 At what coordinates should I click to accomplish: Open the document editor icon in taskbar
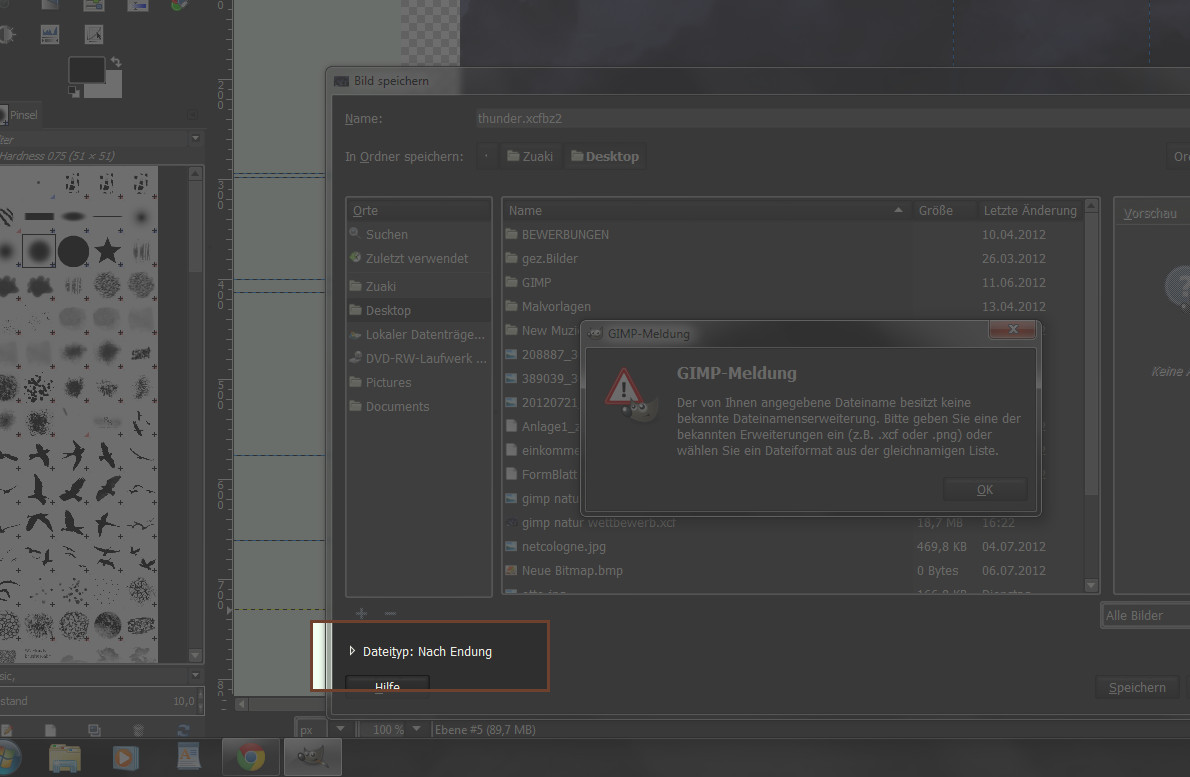[188, 757]
